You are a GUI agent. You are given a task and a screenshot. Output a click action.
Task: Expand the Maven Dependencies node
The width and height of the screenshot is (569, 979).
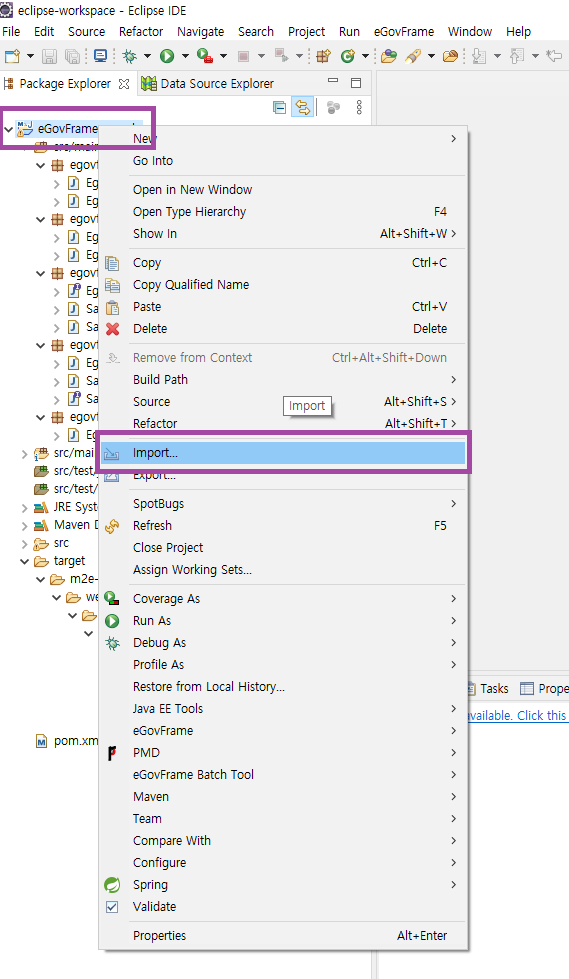coord(24,526)
